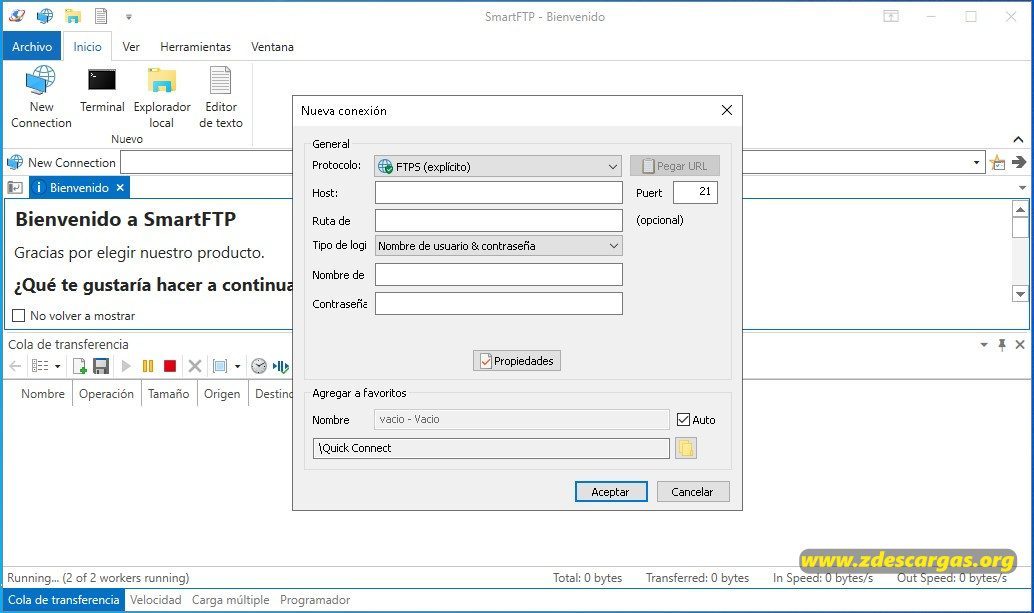Click the go arrow at address bar end
This screenshot has width=1034, height=613.
(1019, 162)
